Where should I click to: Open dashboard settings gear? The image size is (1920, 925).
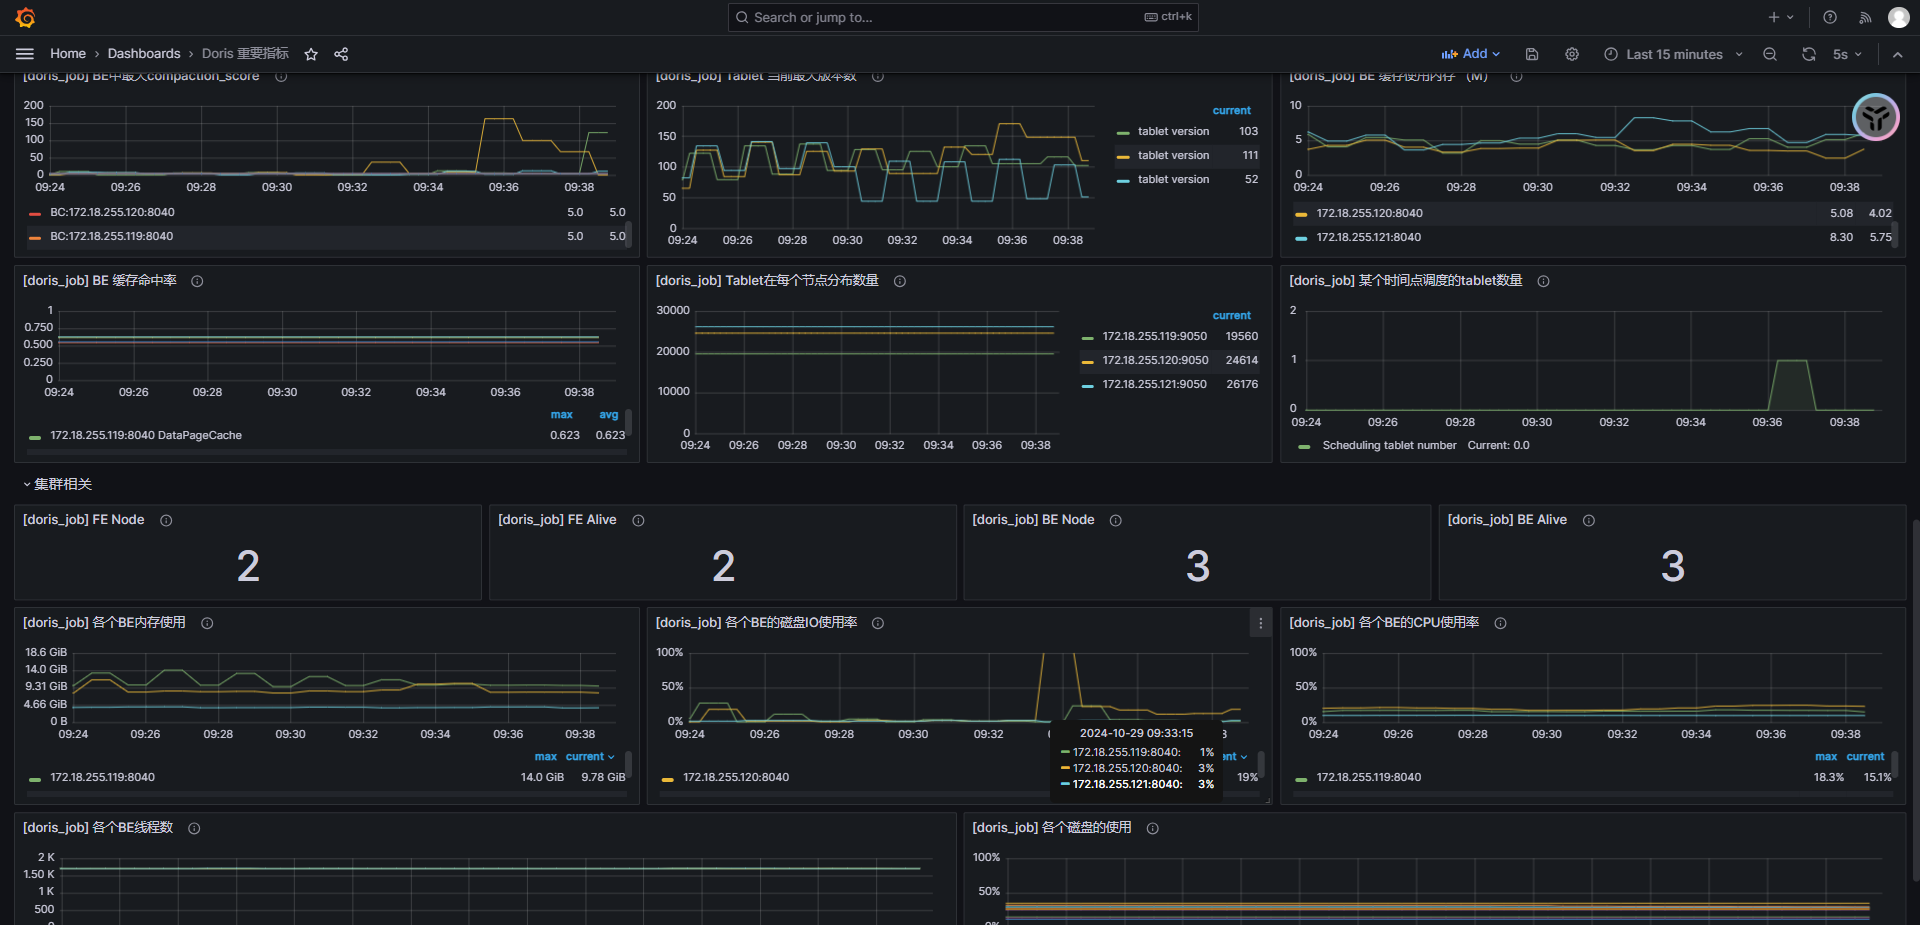click(1572, 54)
